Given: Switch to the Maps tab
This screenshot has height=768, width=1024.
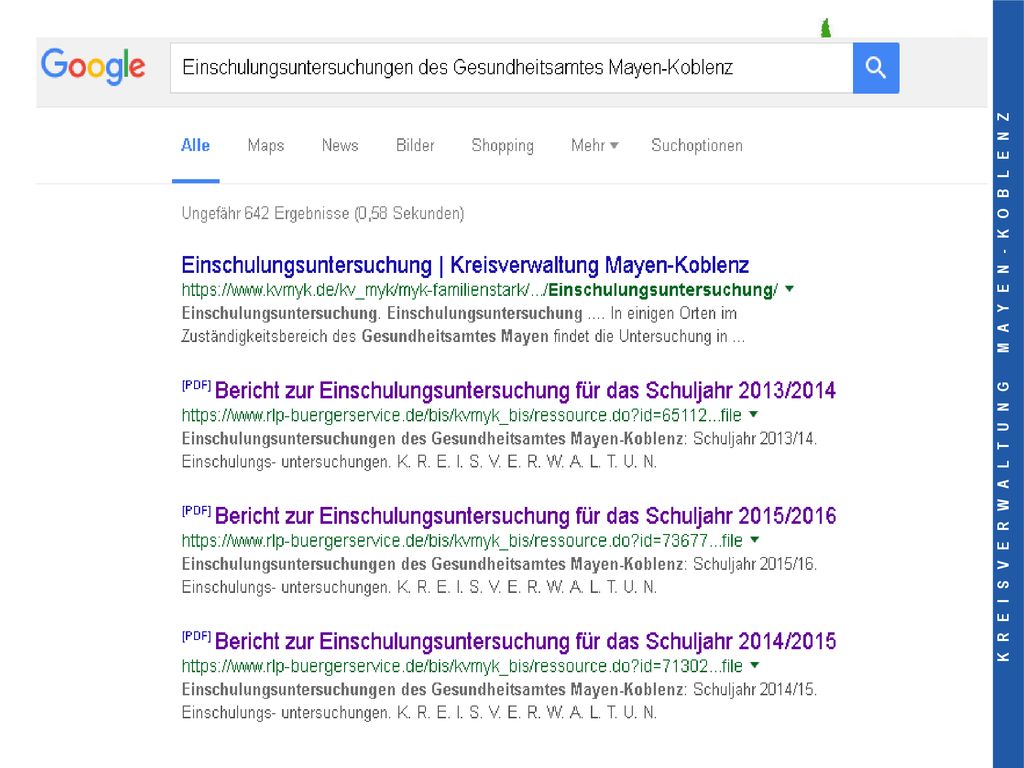Looking at the screenshot, I should (x=266, y=145).
